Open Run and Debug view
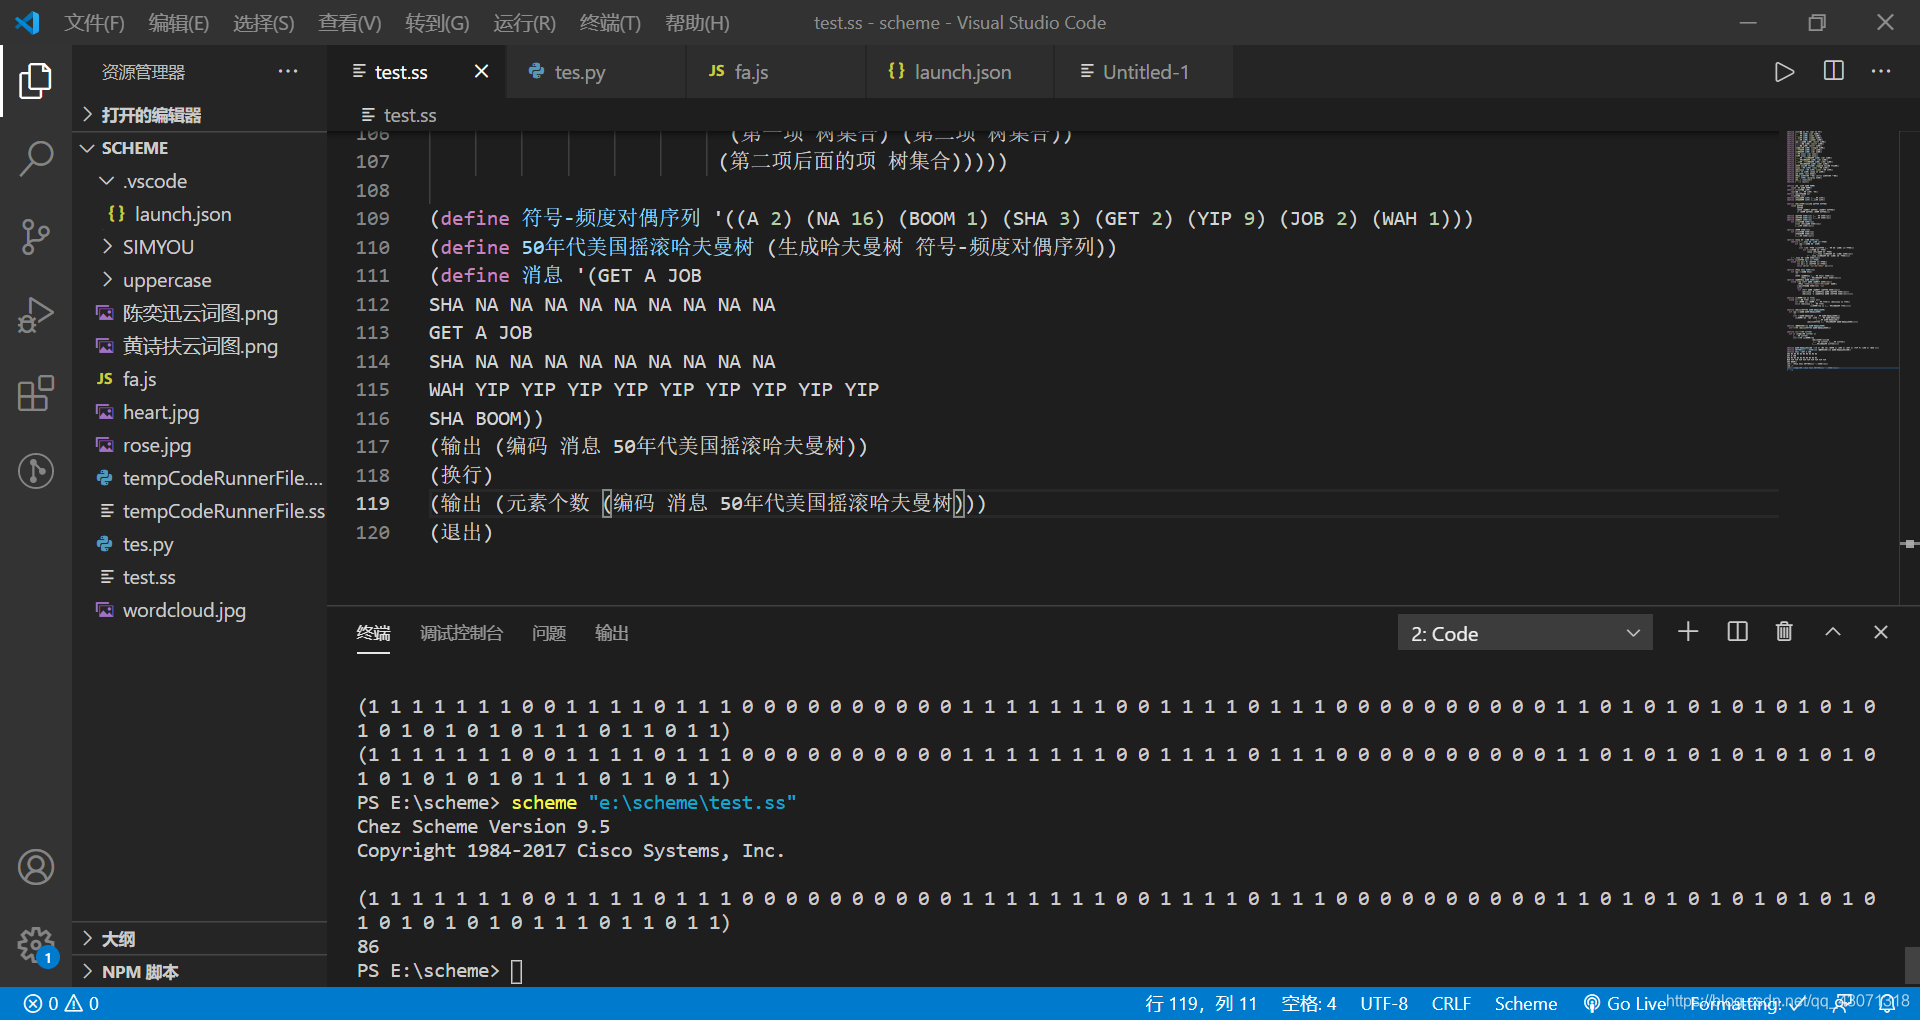The image size is (1920, 1020). (35, 315)
